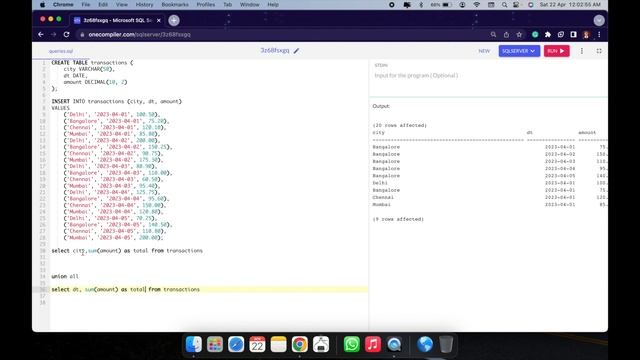
Task: Open the Chrome menu in menu bar
Action: click(63, 4)
